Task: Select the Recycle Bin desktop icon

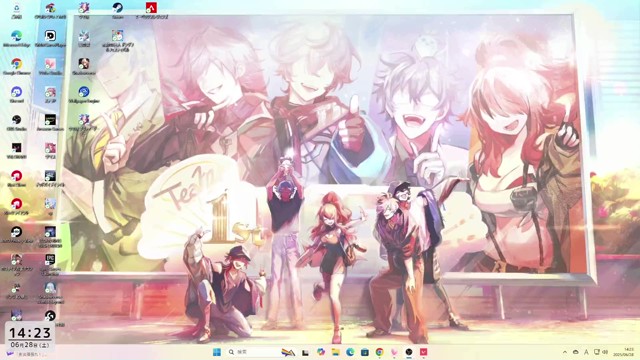Action: click(x=17, y=11)
